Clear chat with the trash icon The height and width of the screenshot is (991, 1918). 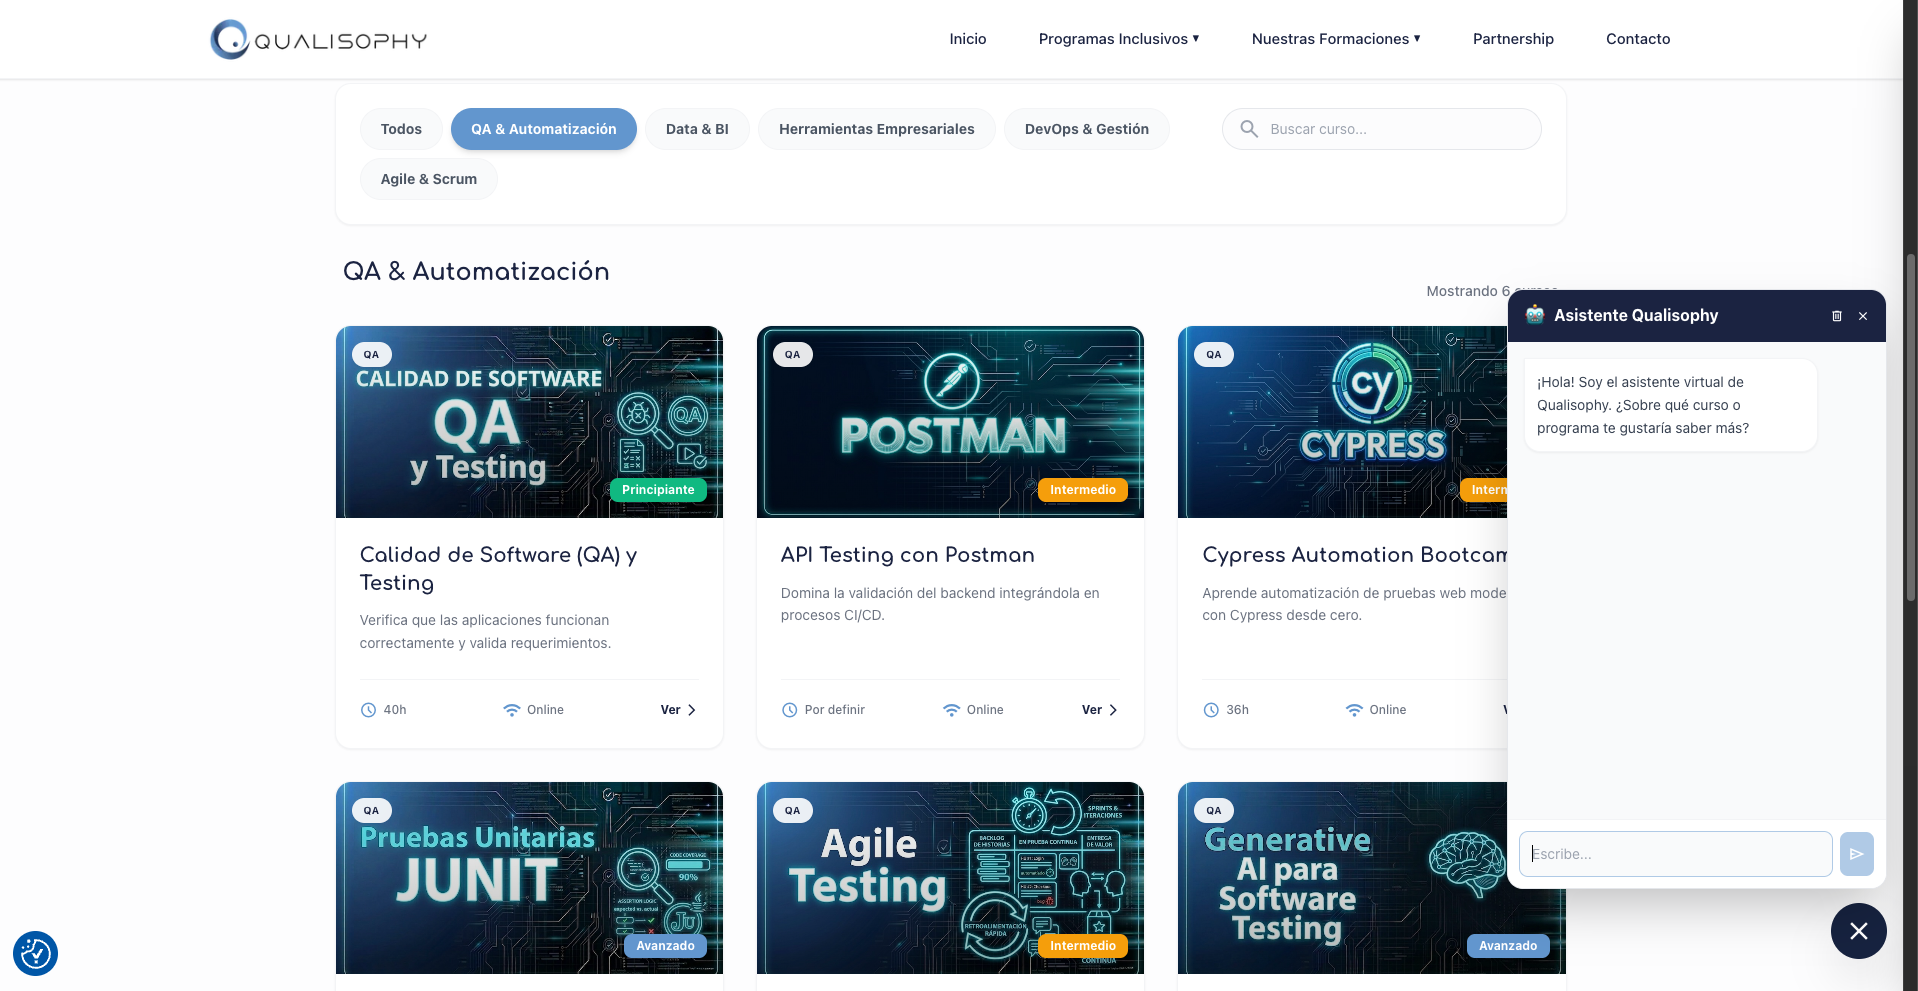click(x=1836, y=316)
